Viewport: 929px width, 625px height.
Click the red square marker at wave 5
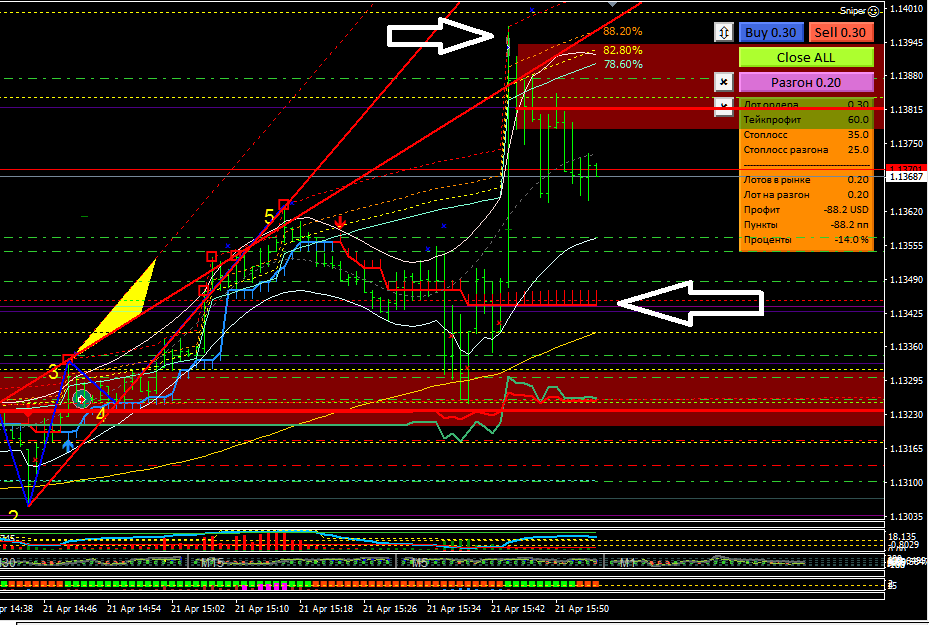click(x=284, y=205)
